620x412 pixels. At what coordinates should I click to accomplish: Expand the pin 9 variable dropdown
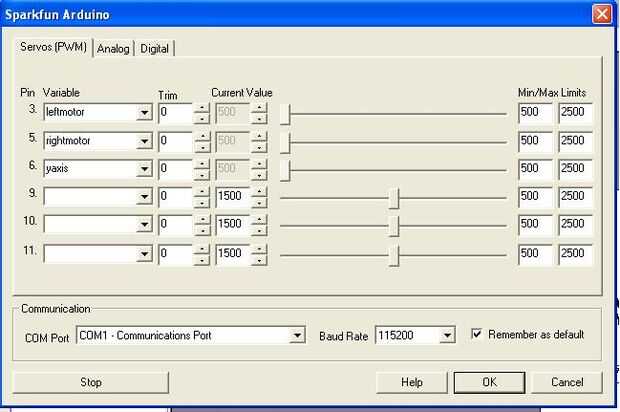tap(144, 197)
